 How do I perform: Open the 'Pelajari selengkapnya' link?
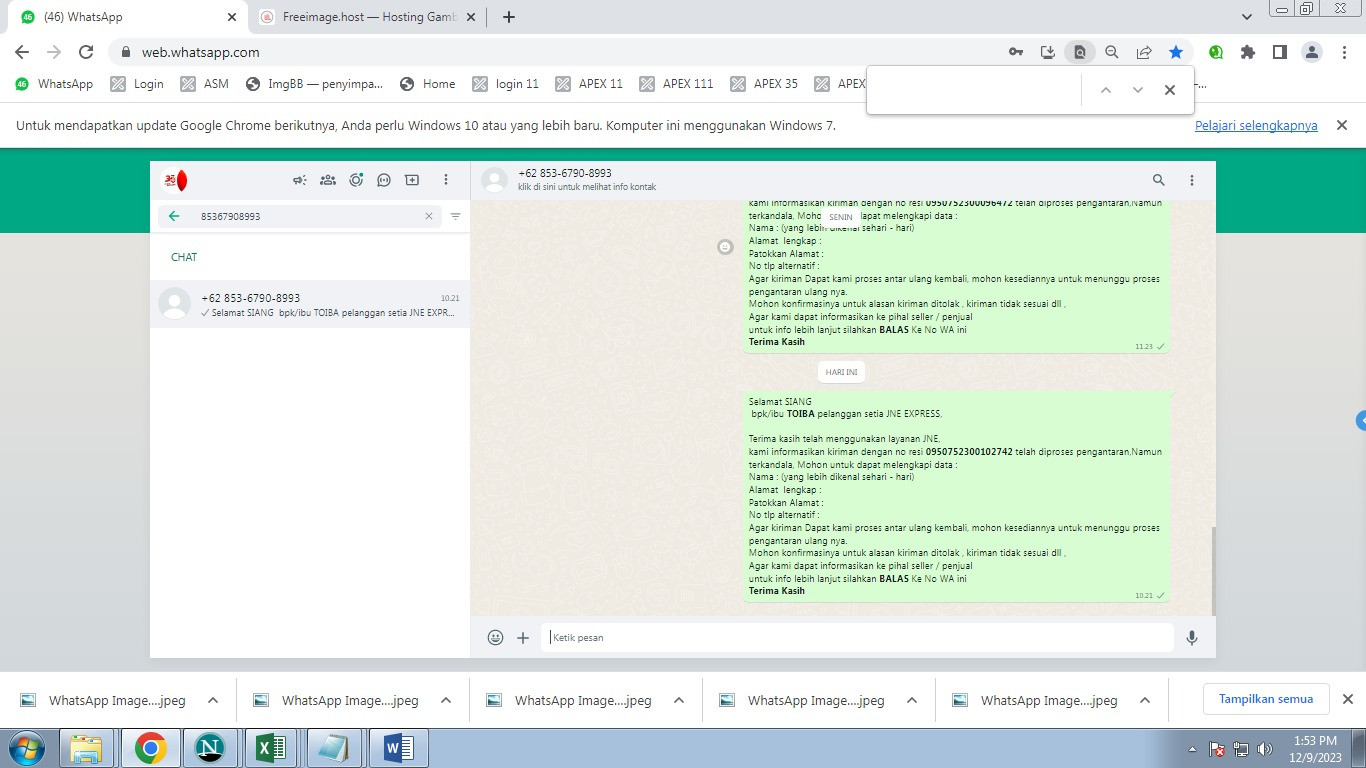(x=1256, y=126)
